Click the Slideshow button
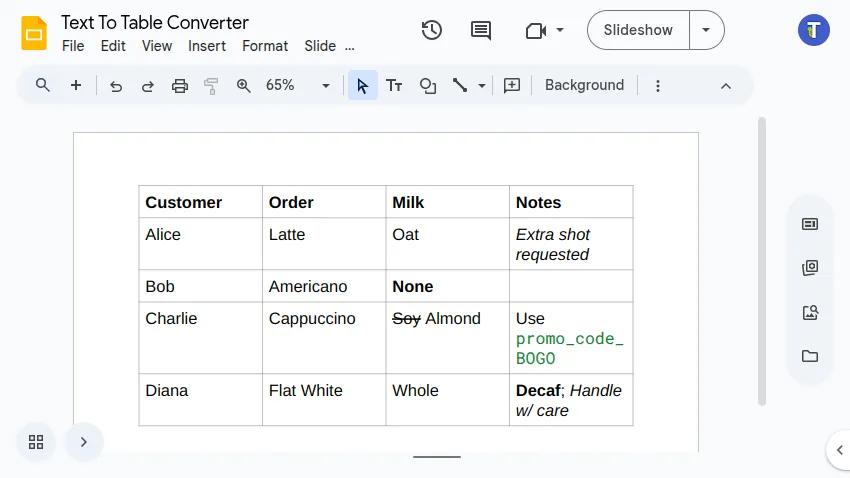The width and height of the screenshot is (850, 478). tap(638, 30)
